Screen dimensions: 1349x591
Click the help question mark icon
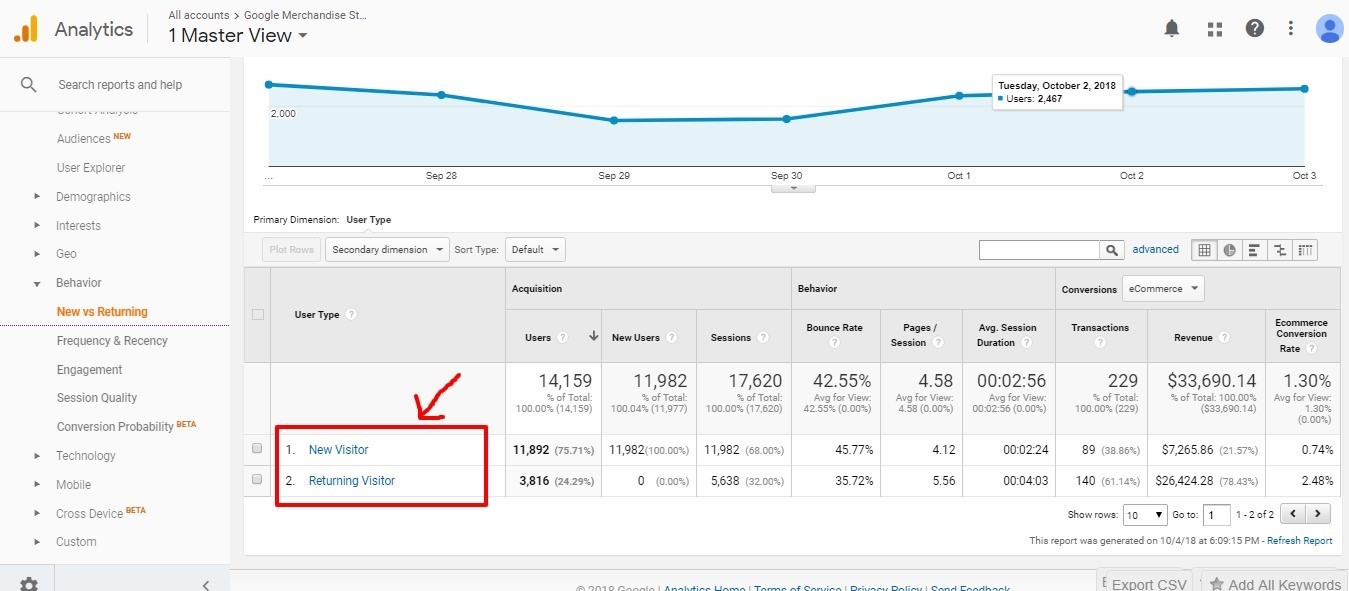[1254, 29]
